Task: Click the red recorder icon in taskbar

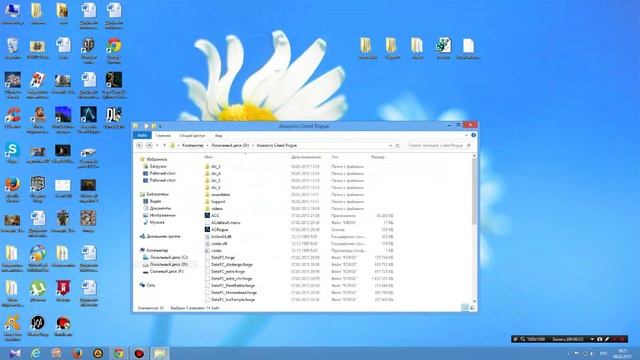Action: 139,353
